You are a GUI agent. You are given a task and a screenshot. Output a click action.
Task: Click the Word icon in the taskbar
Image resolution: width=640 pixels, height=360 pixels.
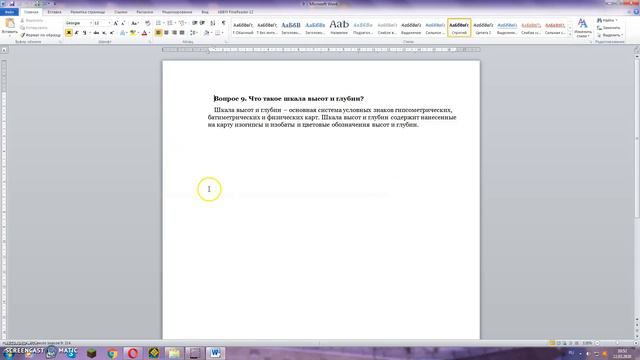click(215, 353)
